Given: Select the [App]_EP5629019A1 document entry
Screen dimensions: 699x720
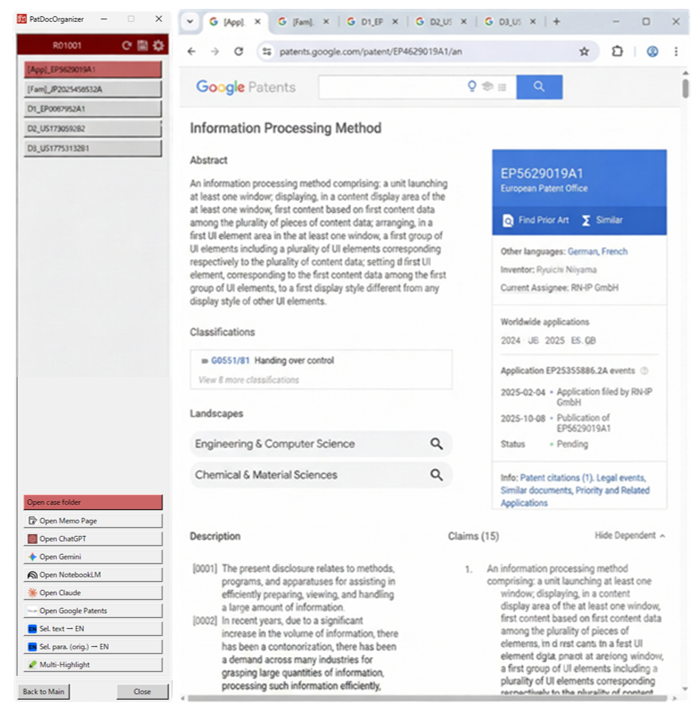Looking at the screenshot, I should pos(93,69).
